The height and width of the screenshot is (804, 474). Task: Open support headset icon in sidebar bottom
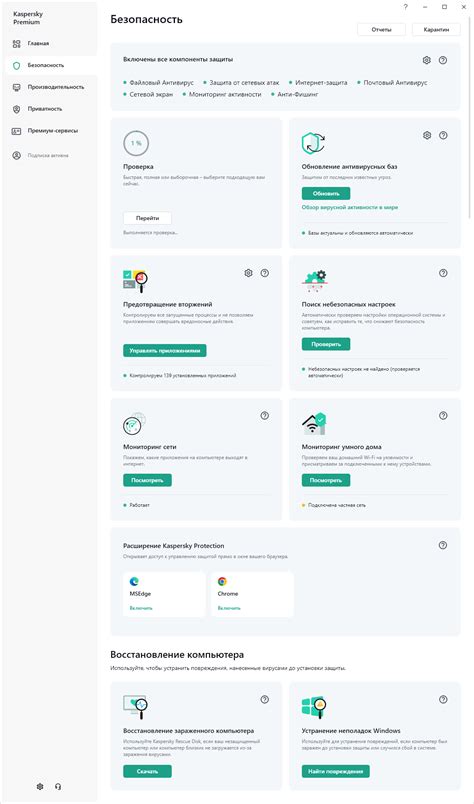(58, 787)
